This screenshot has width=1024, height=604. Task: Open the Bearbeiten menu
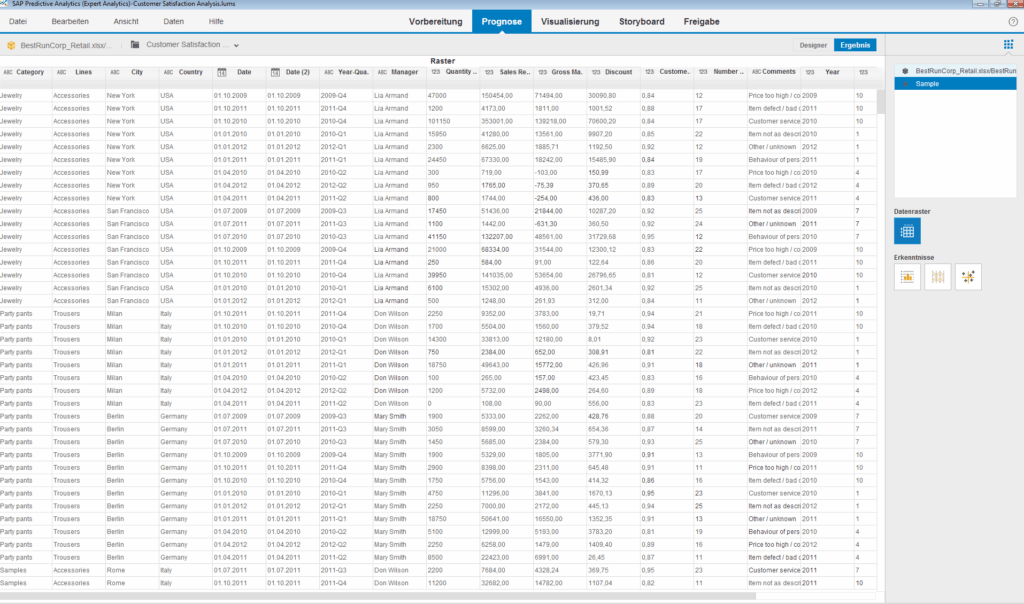coord(69,21)
